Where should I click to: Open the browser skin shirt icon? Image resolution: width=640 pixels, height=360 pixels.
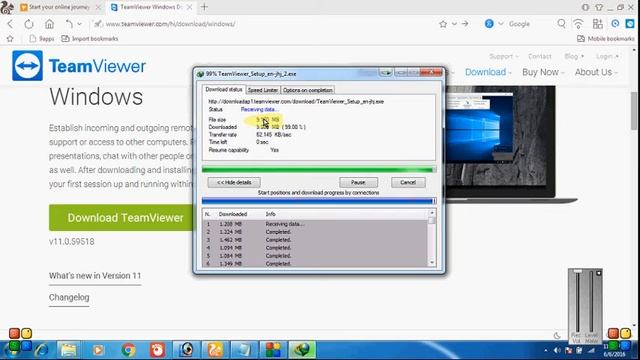(x=599, y=7)
